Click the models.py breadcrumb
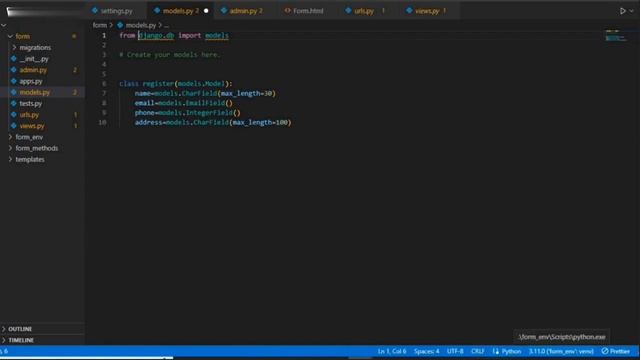 click(x=140, y=25)
